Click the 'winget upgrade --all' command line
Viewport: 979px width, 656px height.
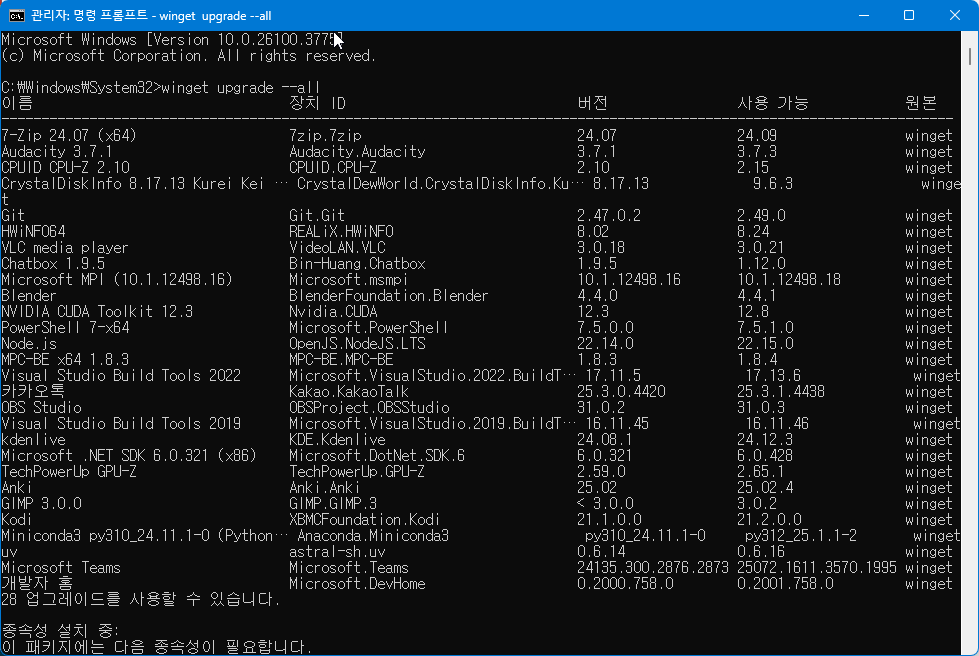(240, 87)
